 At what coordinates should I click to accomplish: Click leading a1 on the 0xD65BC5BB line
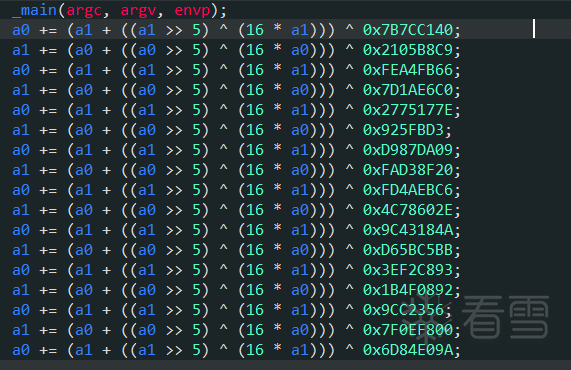click(x=21, y=250)
